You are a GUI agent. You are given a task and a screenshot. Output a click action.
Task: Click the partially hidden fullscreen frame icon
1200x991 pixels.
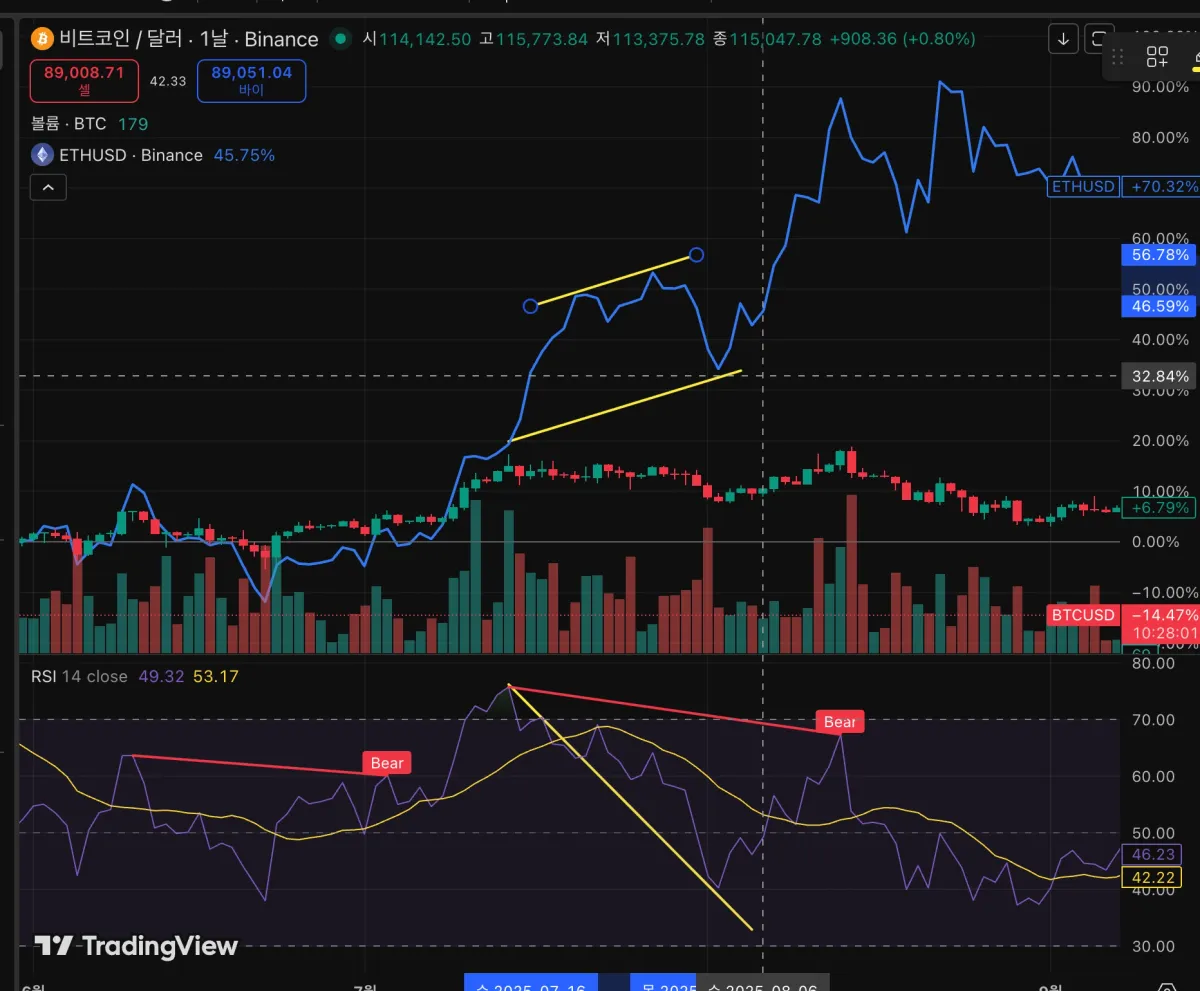click(x=1098, y=39)
